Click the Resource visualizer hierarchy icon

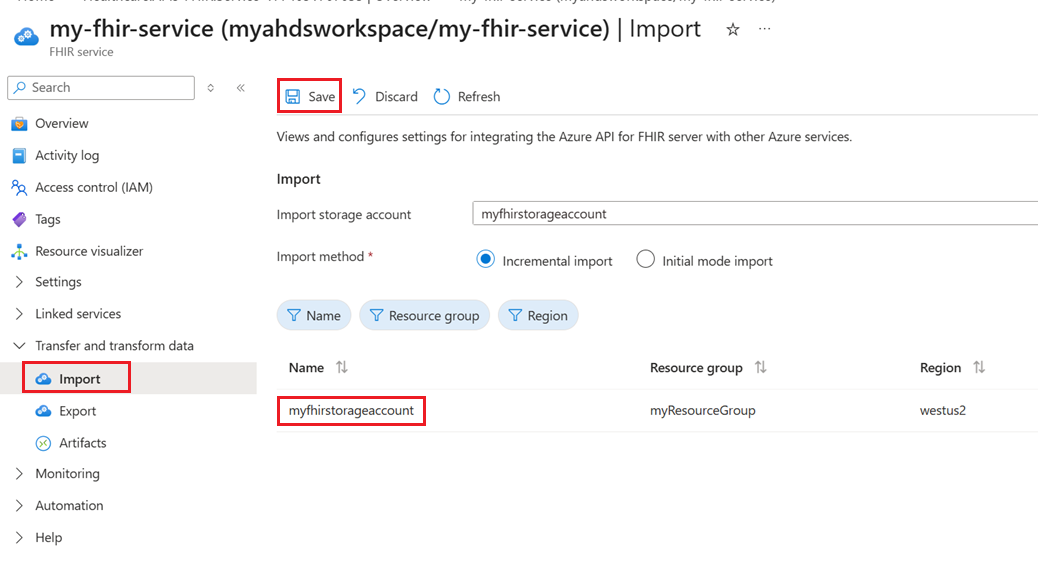point(19,251)
